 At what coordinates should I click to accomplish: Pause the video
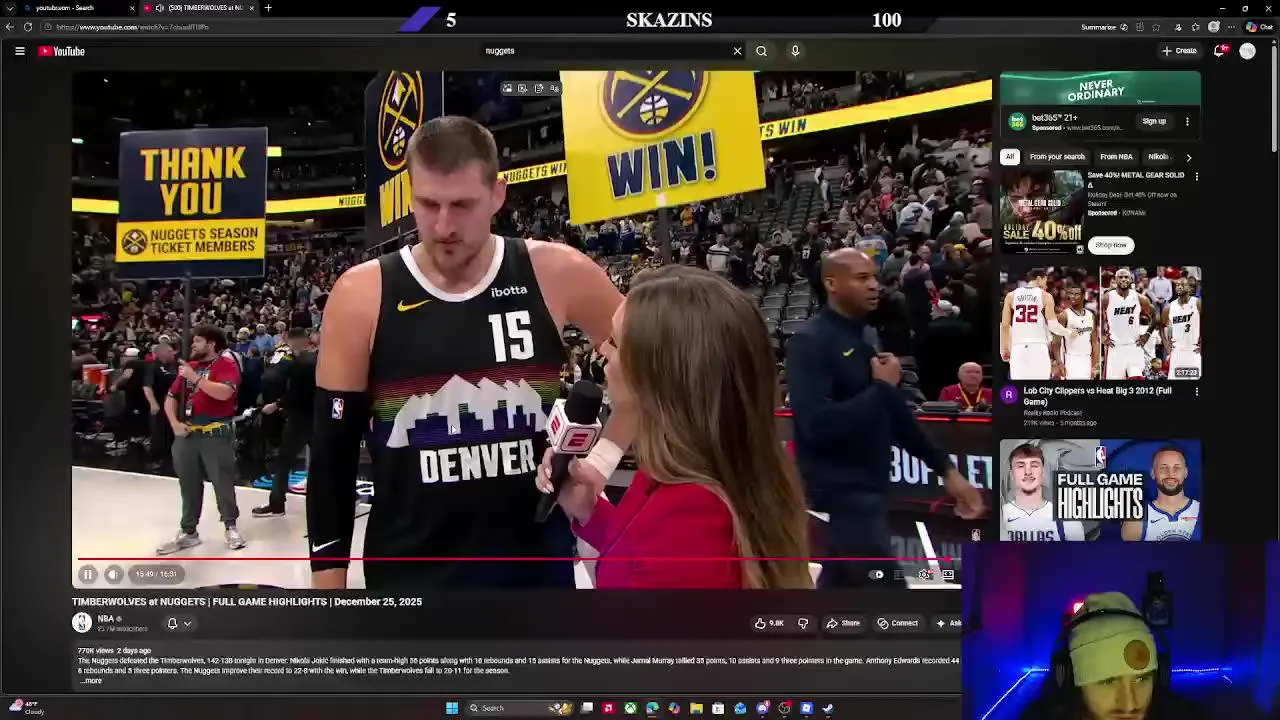pos(87,574)
